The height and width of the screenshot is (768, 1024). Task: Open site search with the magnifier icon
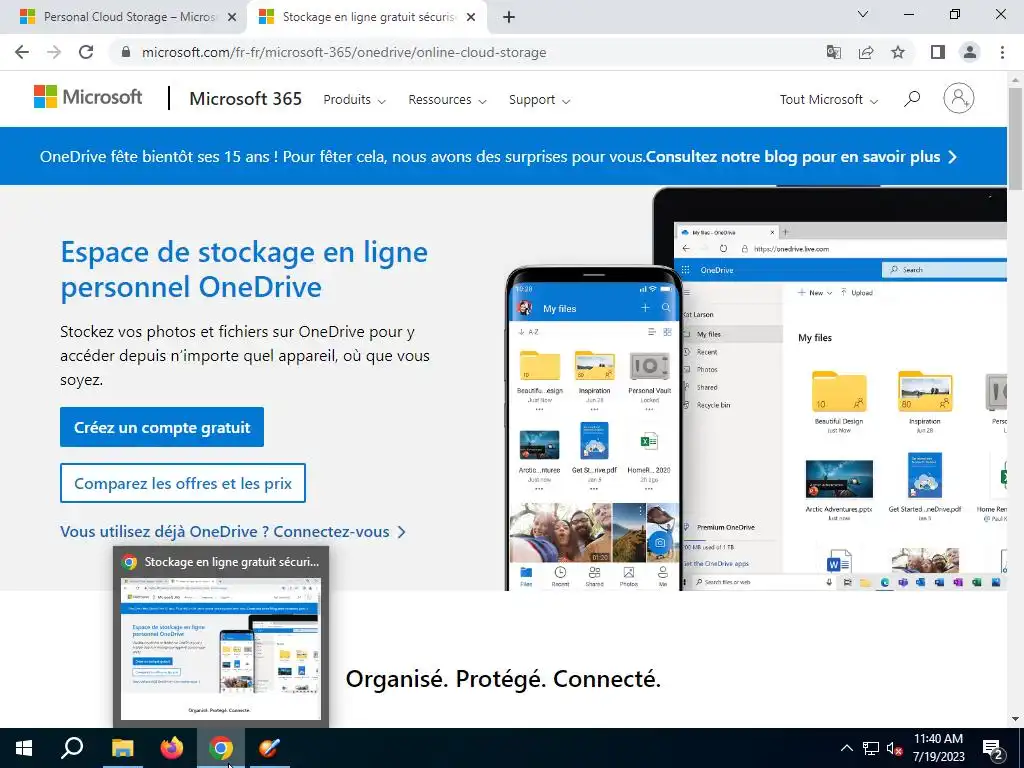pos(912,99)
